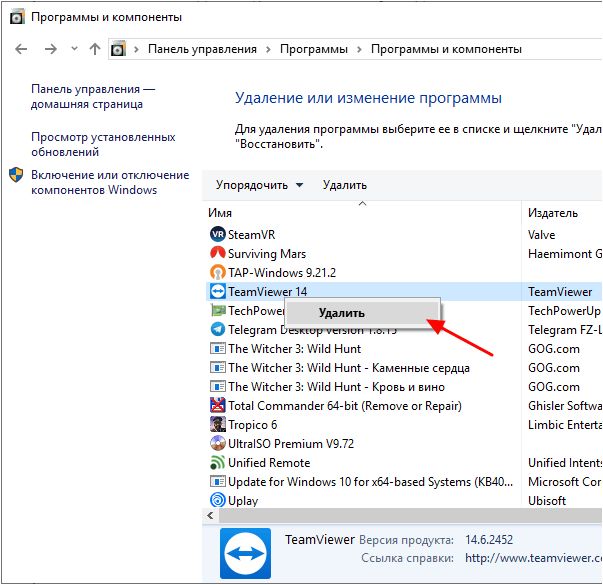Select the Unified Remote entry
Image resolution: width=603 pixels, height=585 pixels.
[x=269, y=463]
